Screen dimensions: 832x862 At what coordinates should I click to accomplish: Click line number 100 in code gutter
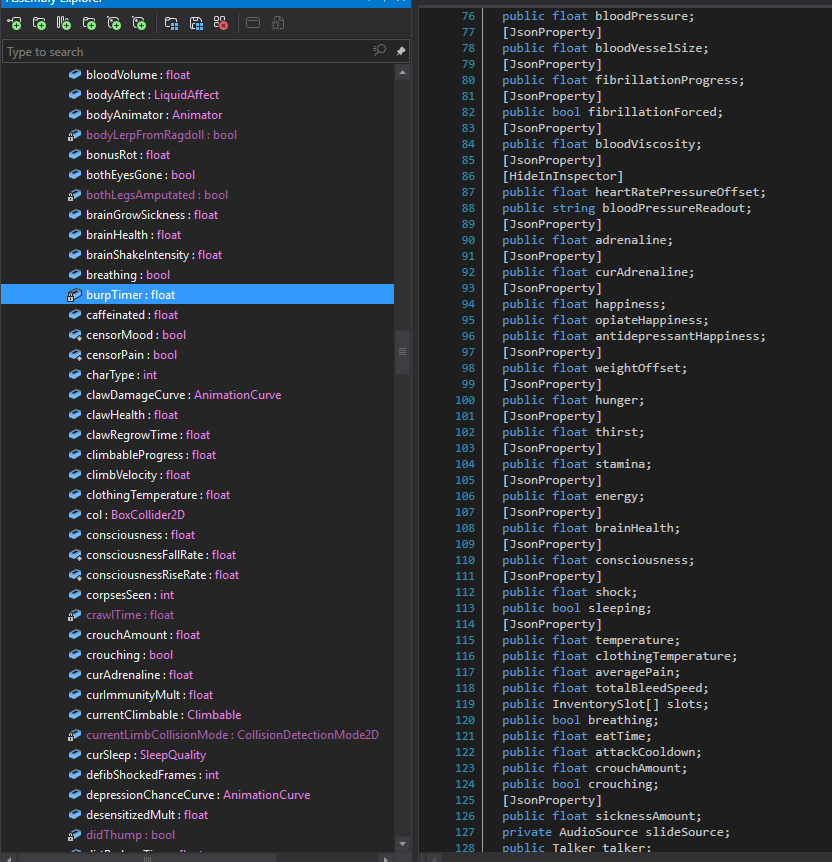tap(465, 400)
